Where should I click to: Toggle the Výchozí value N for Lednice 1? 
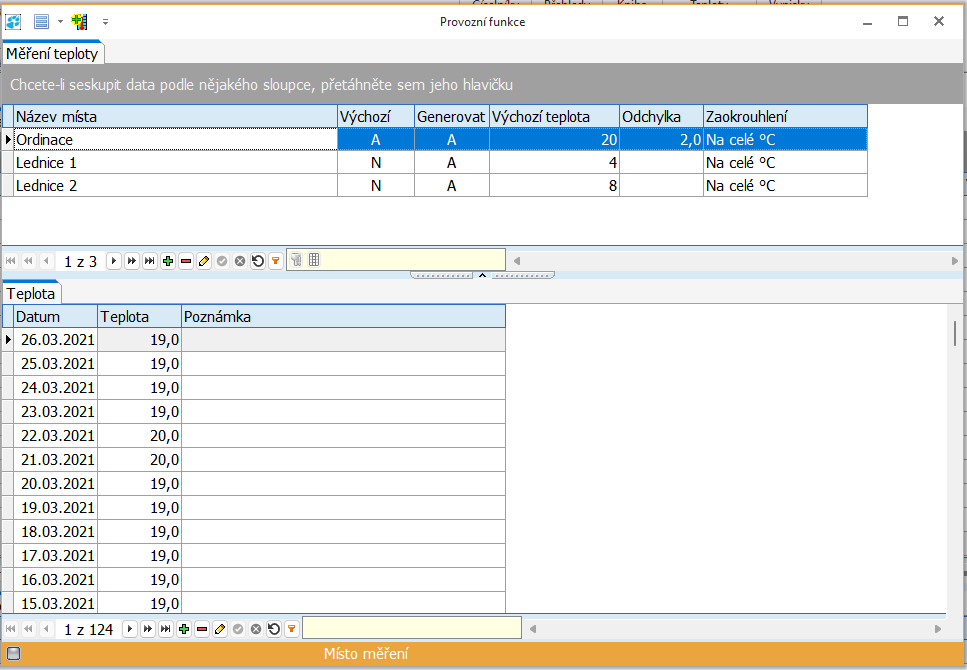[x=376, y=163]
